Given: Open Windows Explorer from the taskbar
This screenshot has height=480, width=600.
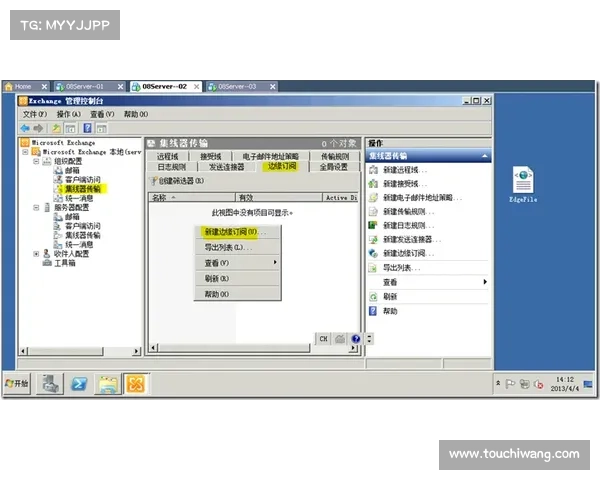Looking at the screenshot, I should coord(108,384).
